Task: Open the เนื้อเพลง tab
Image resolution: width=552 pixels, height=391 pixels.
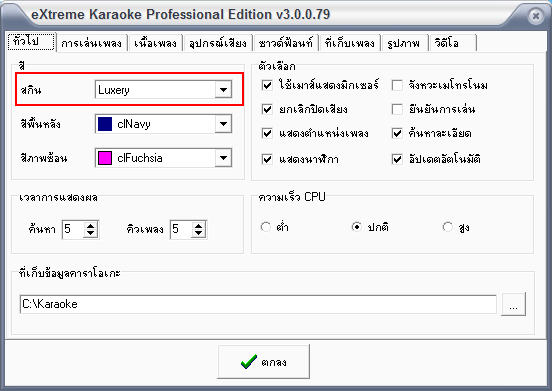Action: pyautogui.click(x=155, y=43)
